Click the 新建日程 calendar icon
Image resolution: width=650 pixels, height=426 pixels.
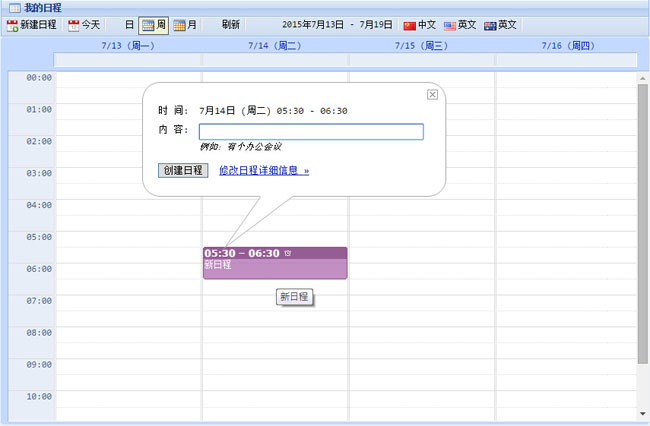click(x=12, y=25)
